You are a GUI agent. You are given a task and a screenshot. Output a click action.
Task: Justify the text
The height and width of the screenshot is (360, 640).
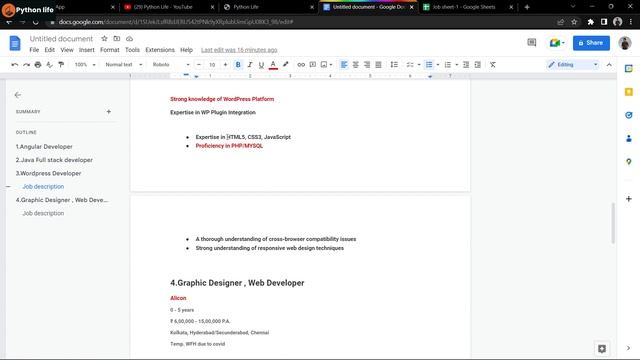(378, 64)
